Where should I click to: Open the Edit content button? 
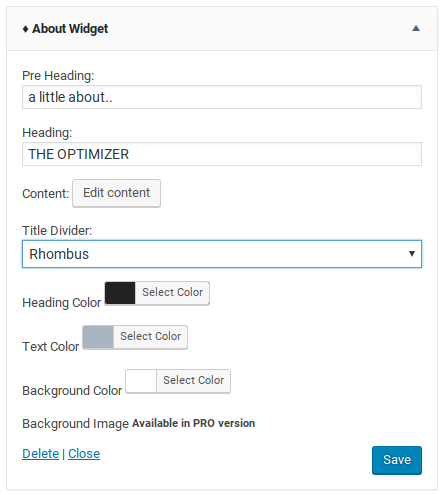116,193
